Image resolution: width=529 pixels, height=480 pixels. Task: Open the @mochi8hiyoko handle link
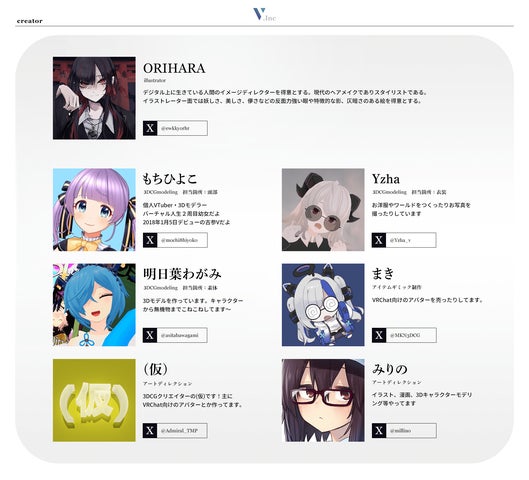pyautogui.click(x=182, y=240)
